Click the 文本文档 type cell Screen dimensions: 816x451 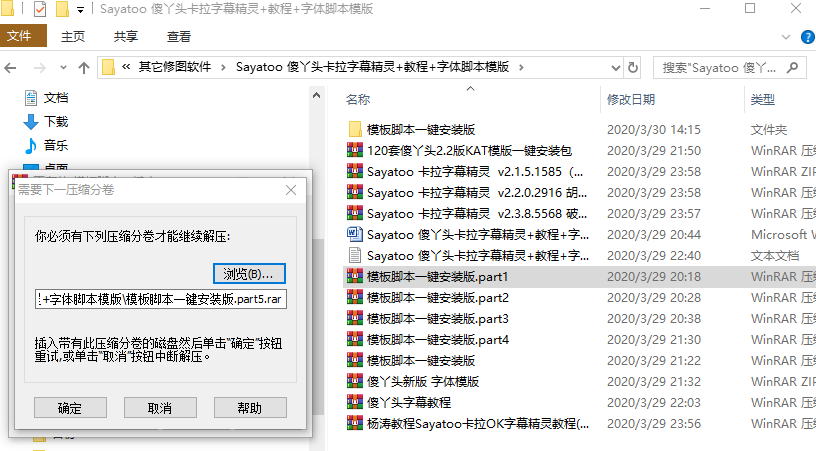point(775,255)
